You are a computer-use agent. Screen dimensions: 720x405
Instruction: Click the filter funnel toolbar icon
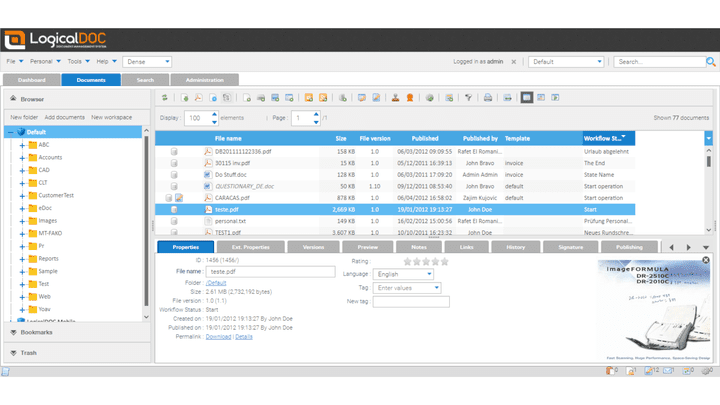[x=467, y=98]
